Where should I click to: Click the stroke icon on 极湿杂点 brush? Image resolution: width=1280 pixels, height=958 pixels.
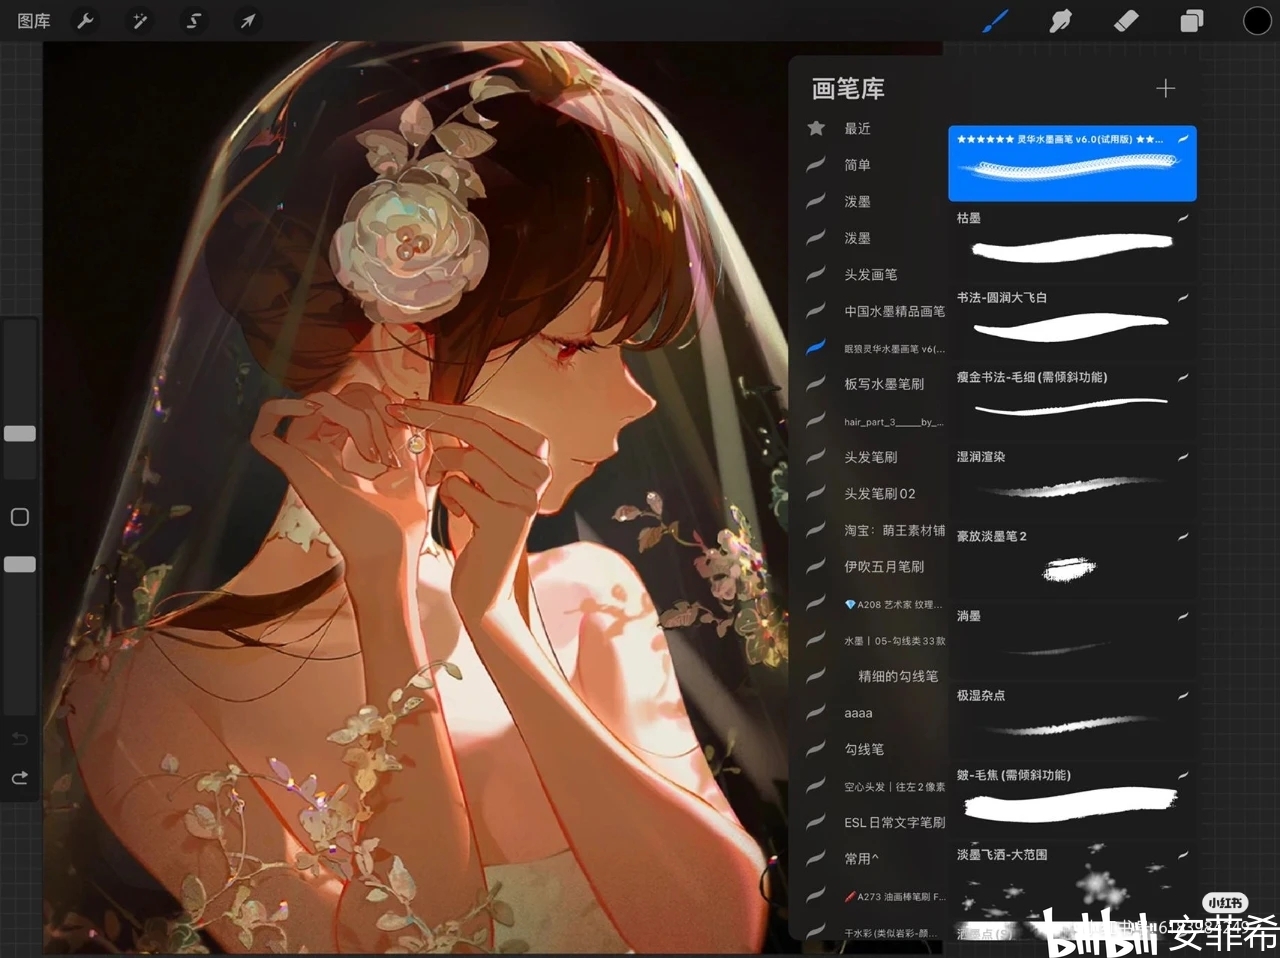[x=1183, y=696]
